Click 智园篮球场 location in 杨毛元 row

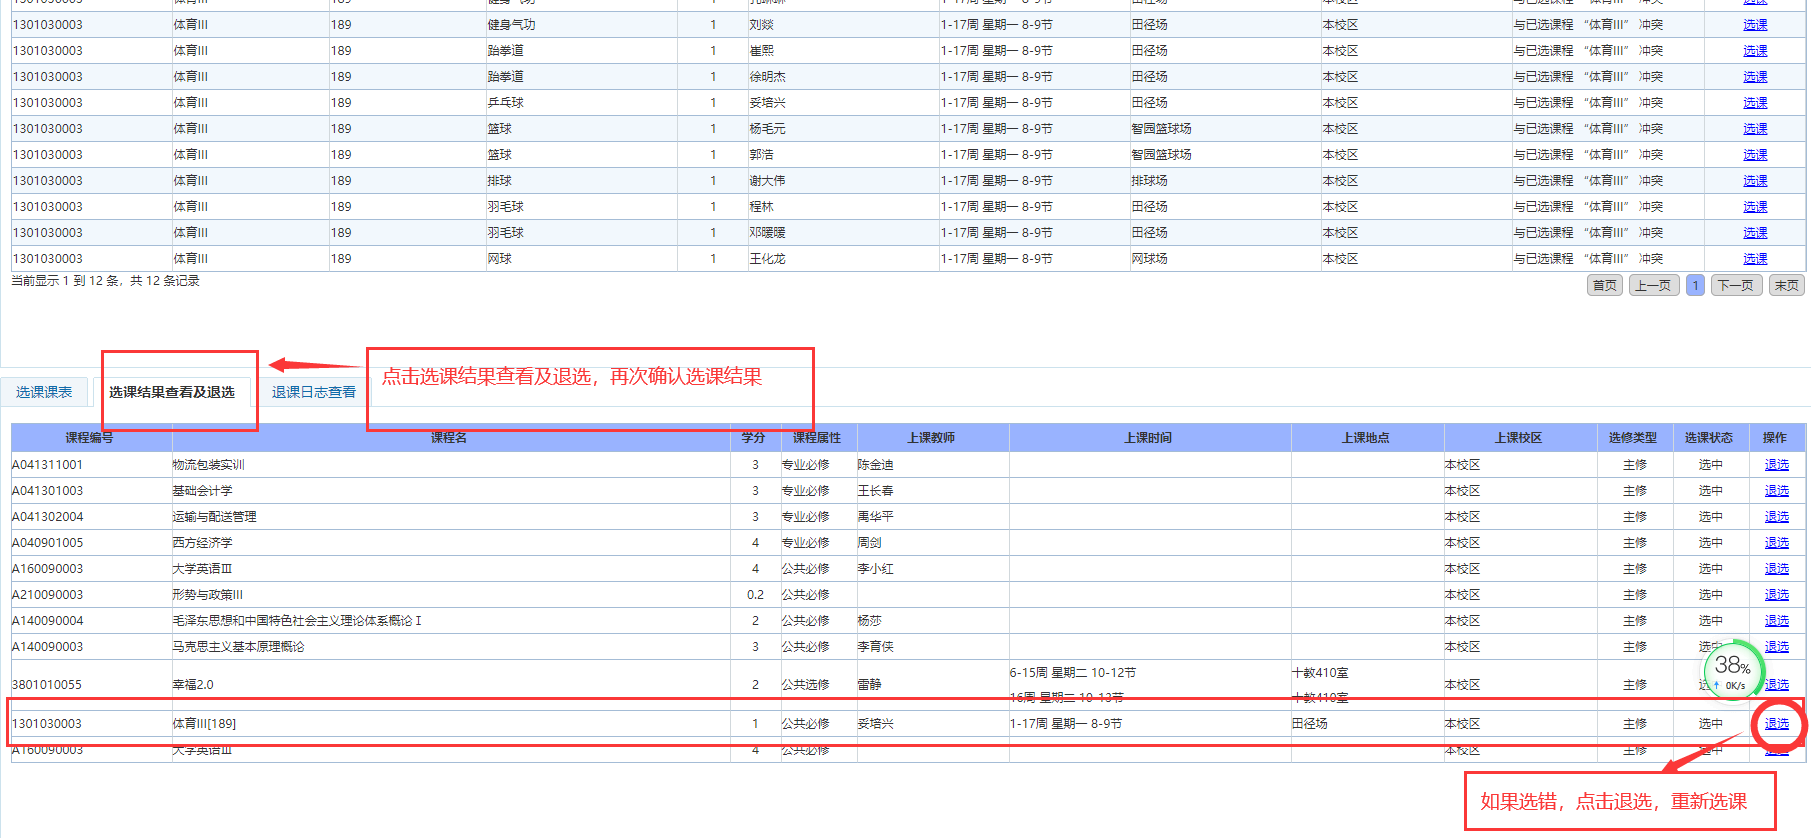click(x=1162, y=129)
